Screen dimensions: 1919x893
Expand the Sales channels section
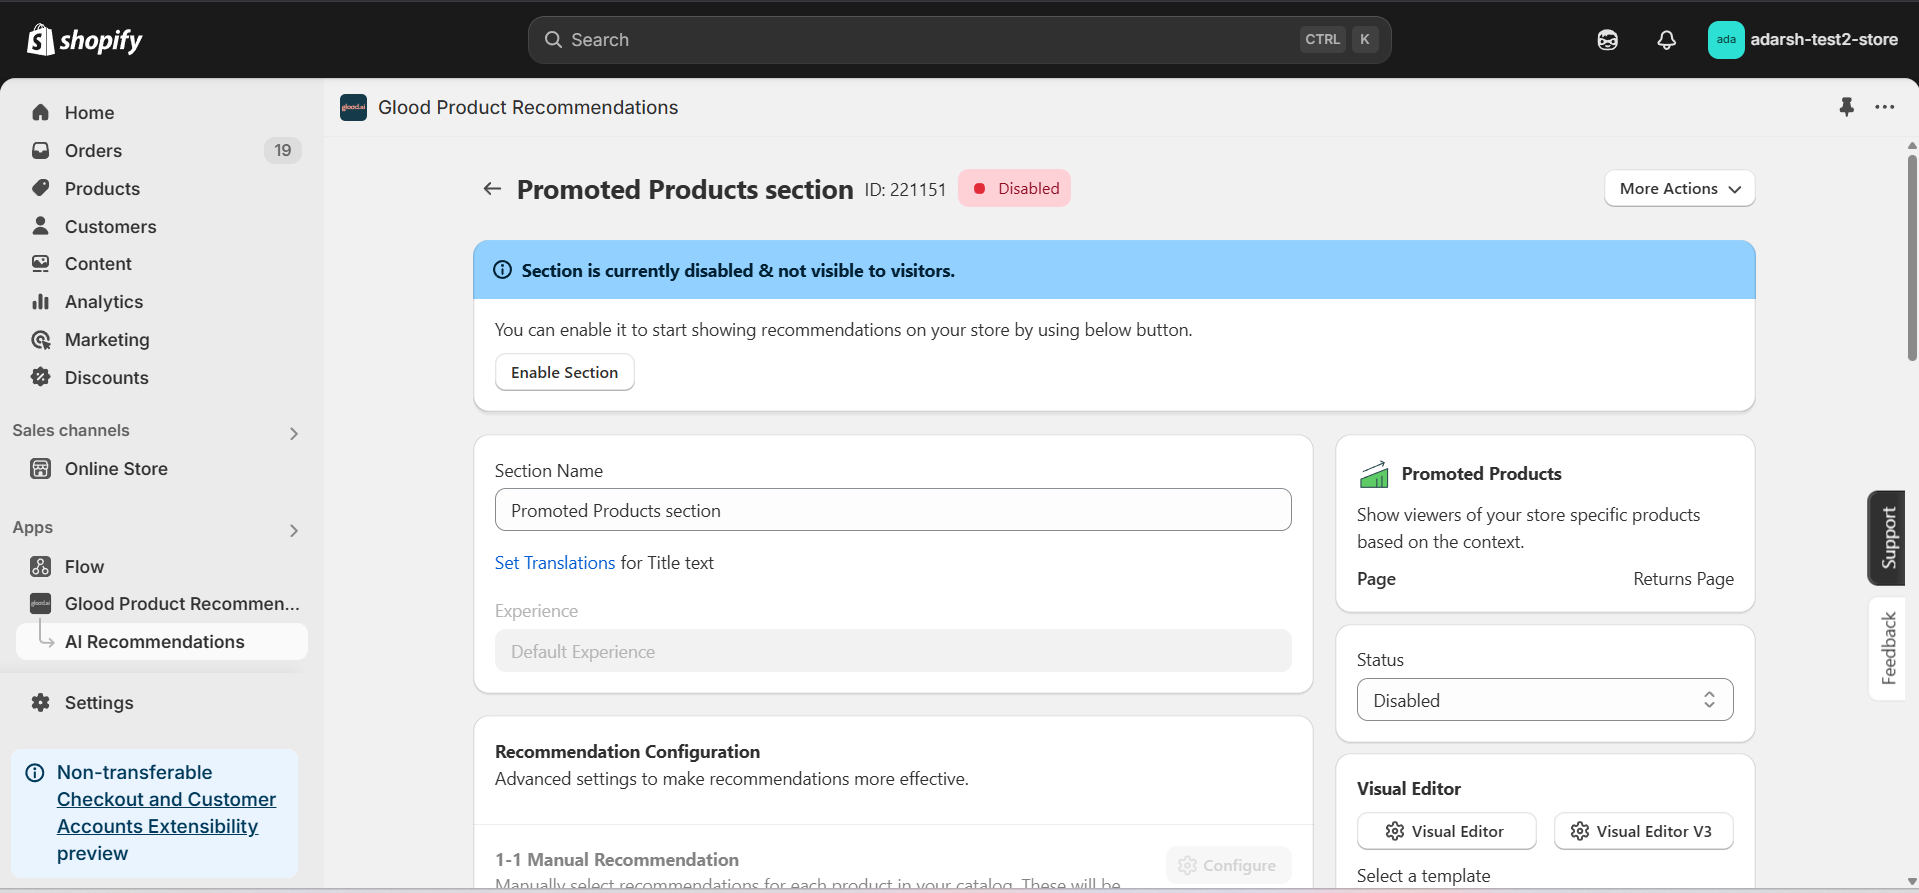click(x=293, y=433)
